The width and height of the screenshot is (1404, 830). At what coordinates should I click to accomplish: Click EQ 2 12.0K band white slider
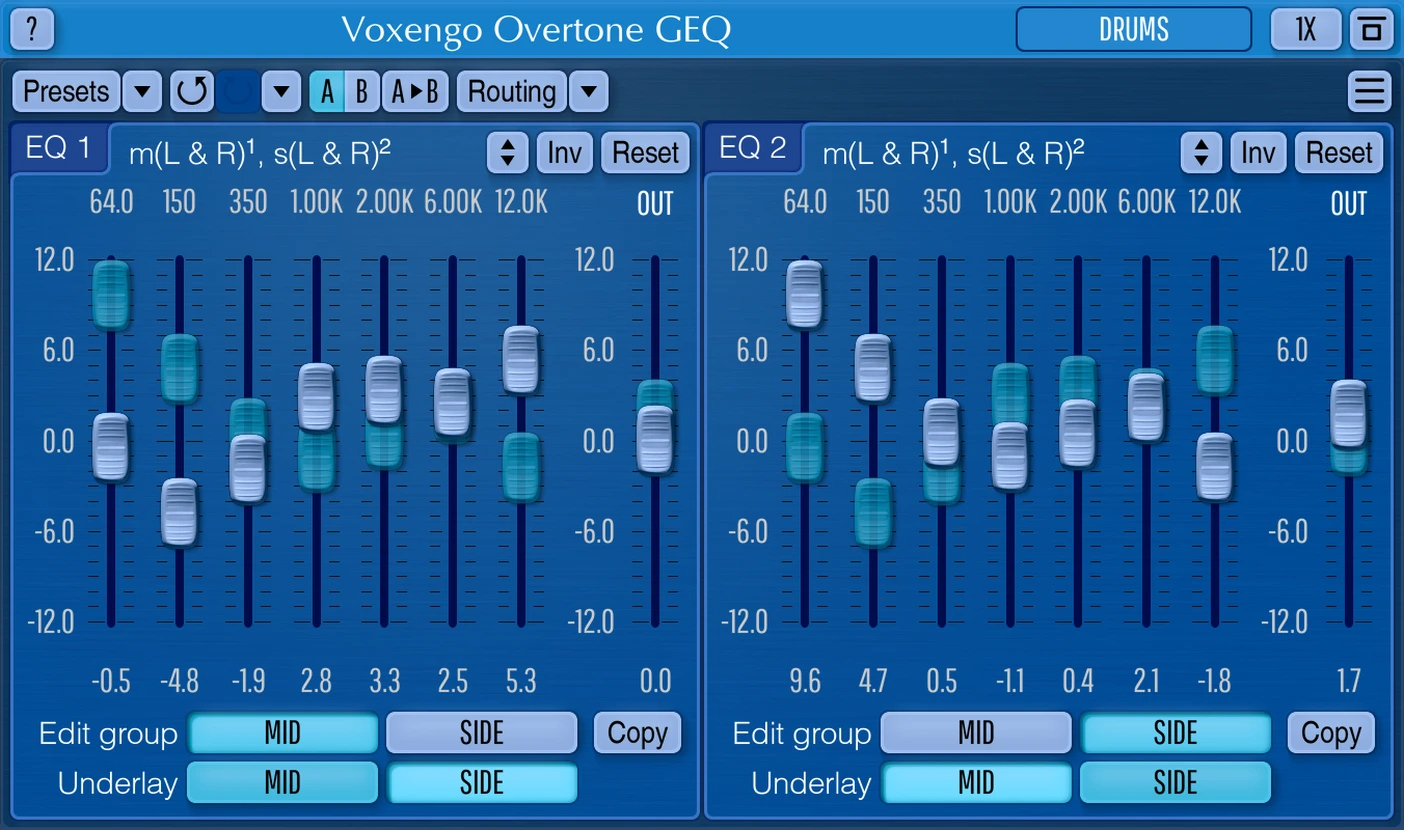click(1215, 467)
